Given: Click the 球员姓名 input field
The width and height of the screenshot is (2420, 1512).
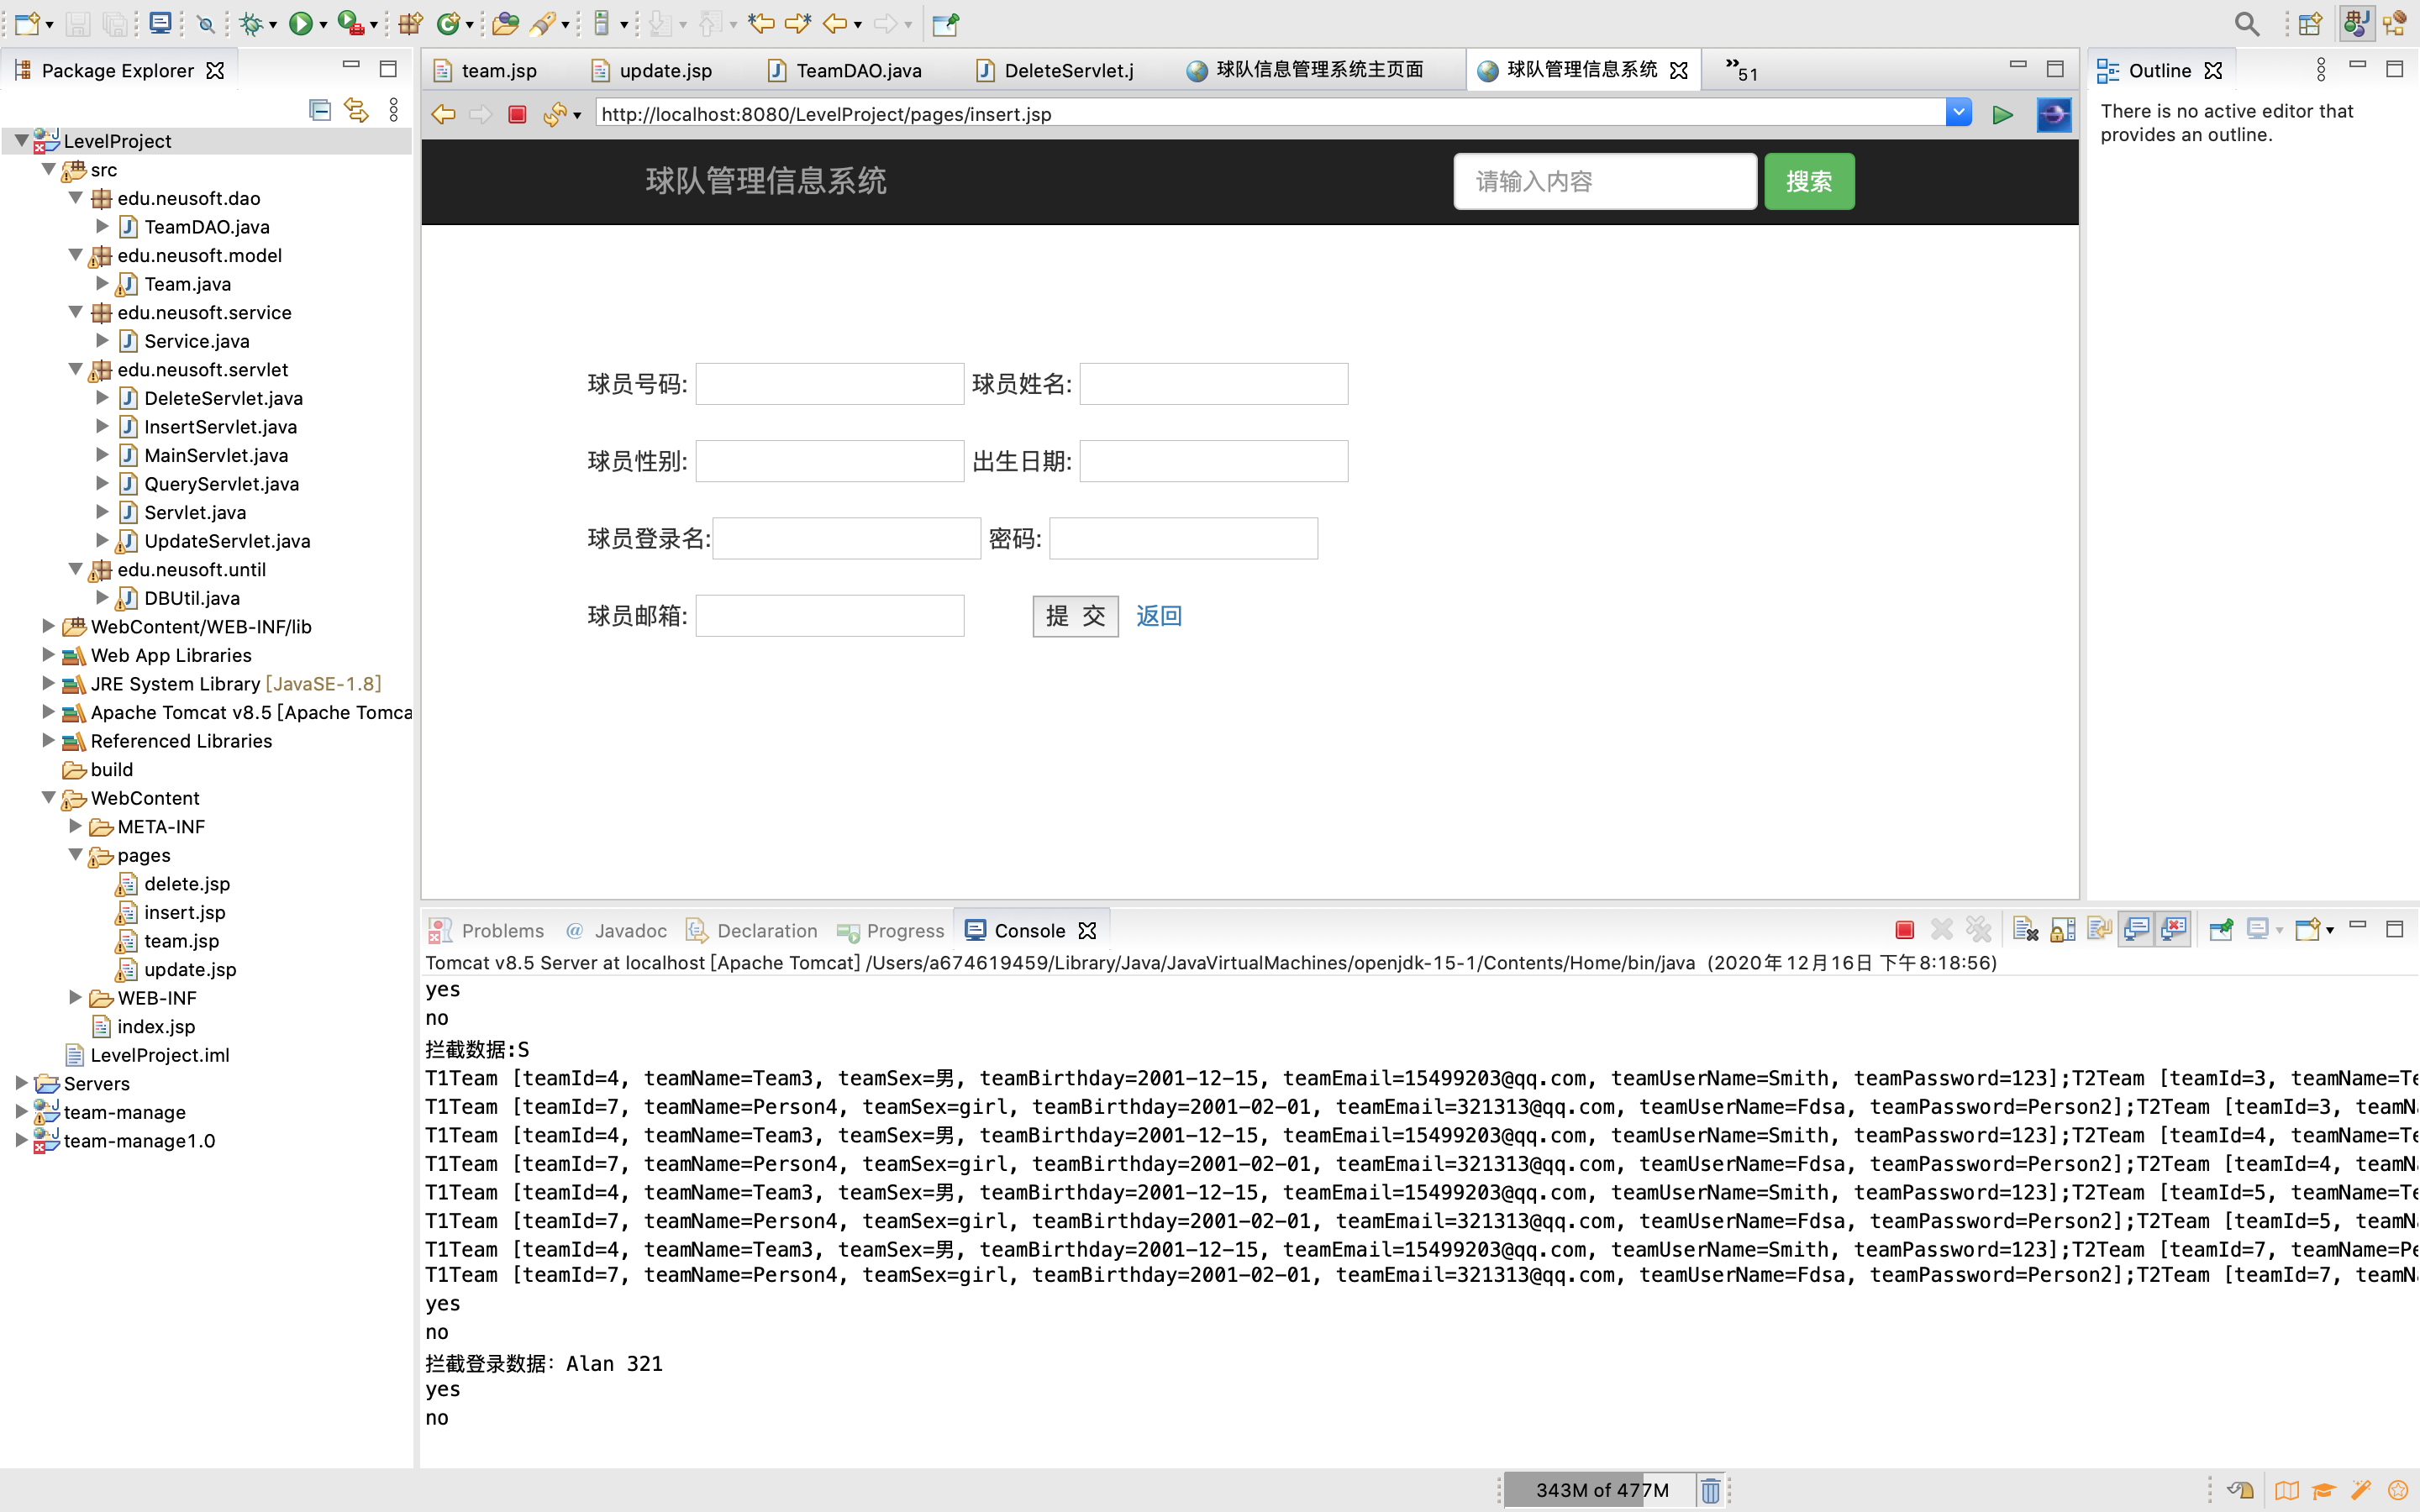Looking at the screenshot, I should (x=1213, y=384).
